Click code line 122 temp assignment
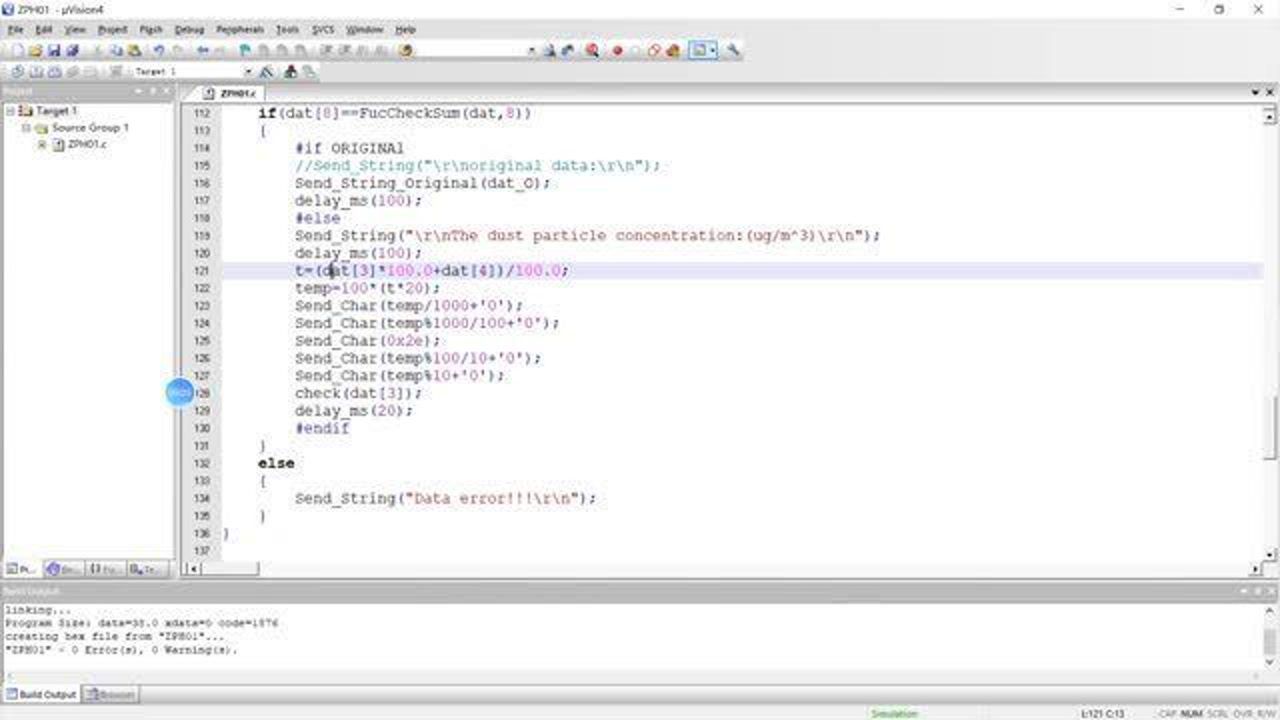The image size is (1280, 720). 367,288
